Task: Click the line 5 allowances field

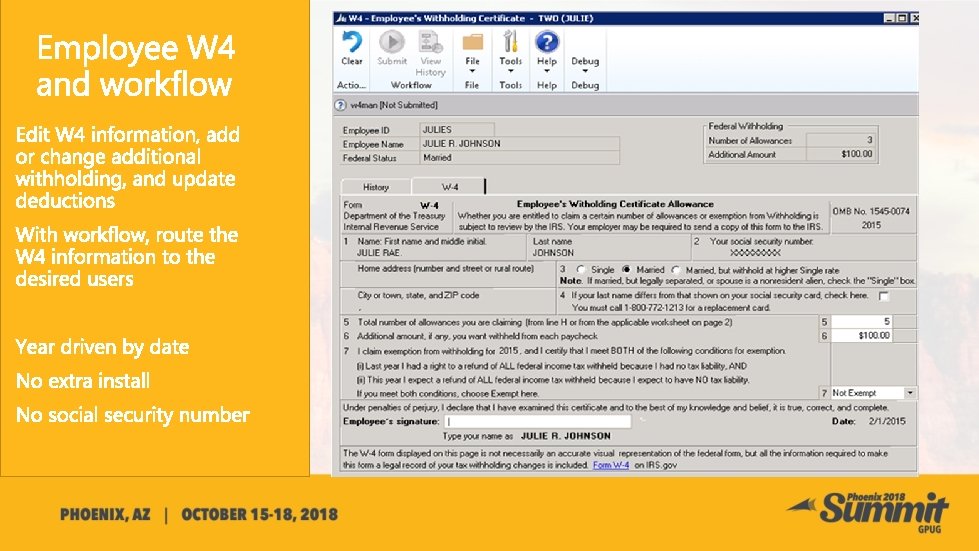Action: pos(862,322)
